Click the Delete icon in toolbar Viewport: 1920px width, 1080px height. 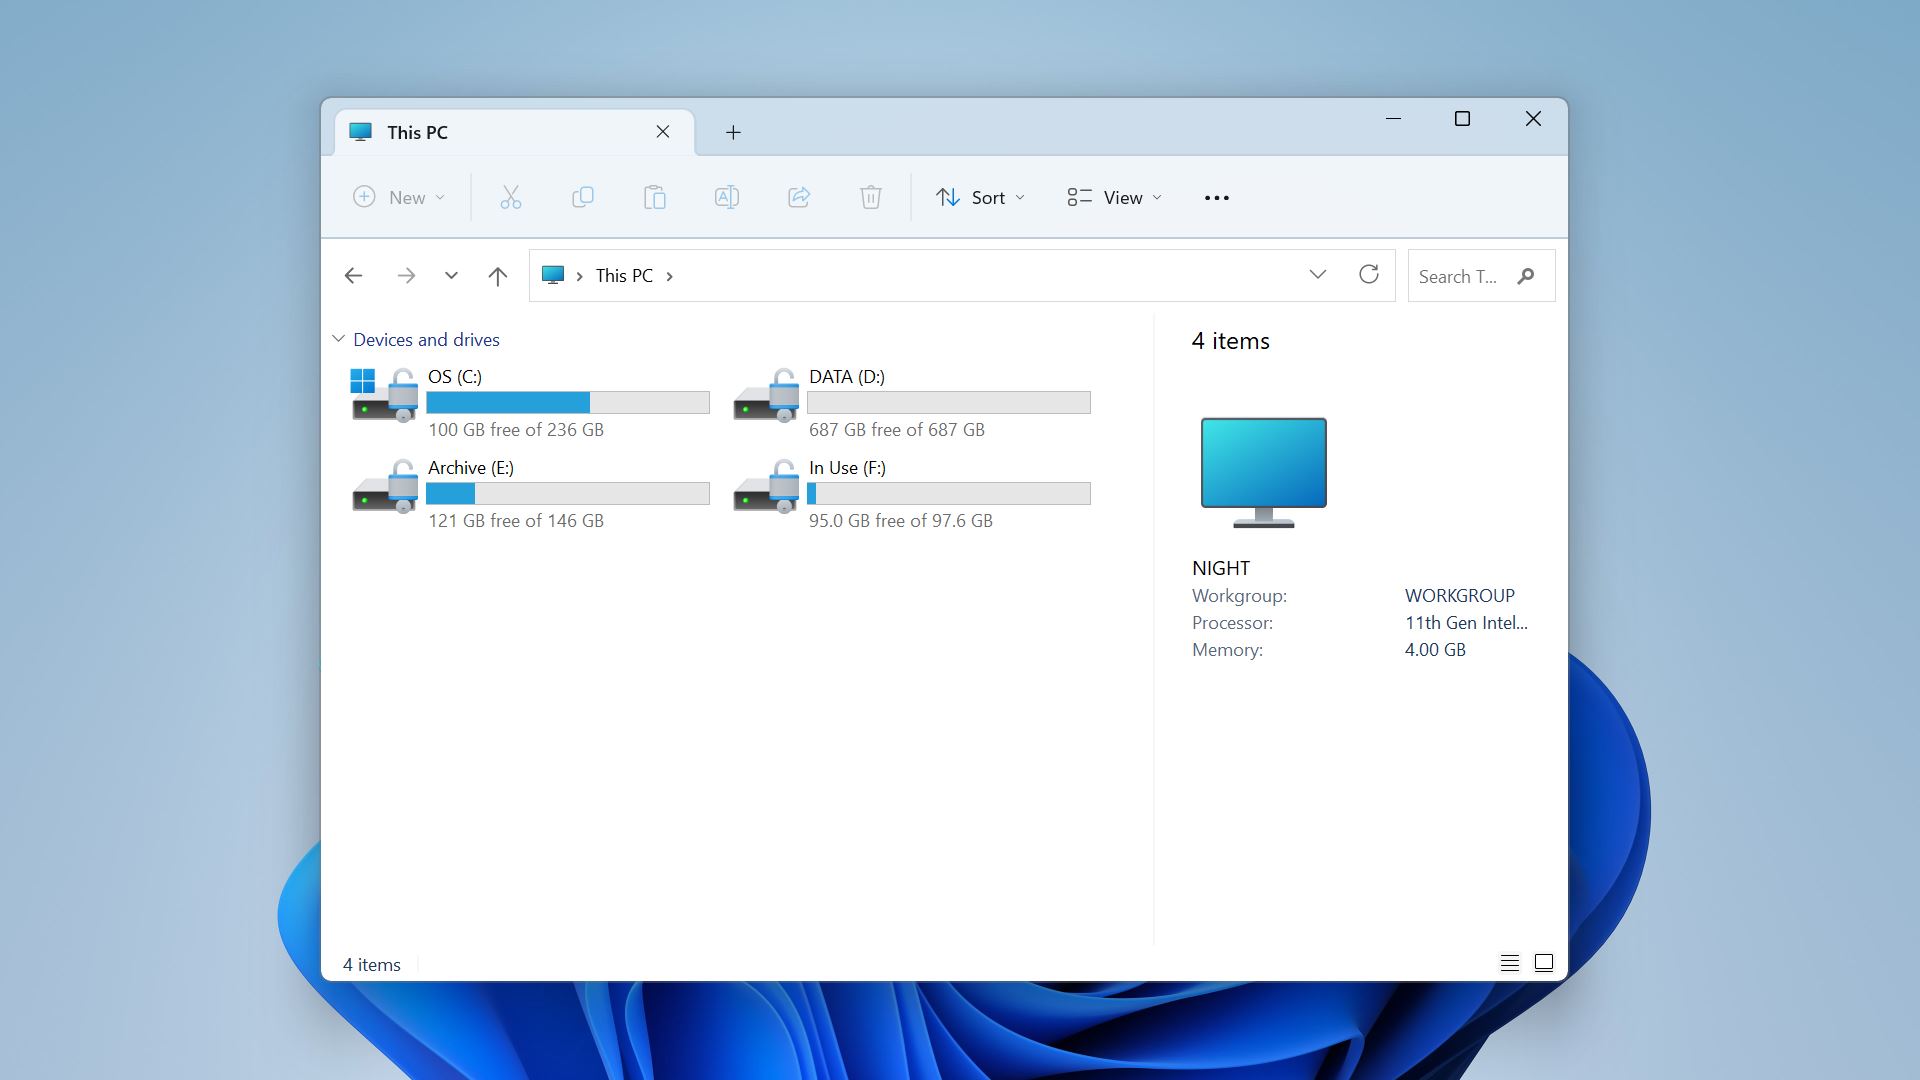870,196
